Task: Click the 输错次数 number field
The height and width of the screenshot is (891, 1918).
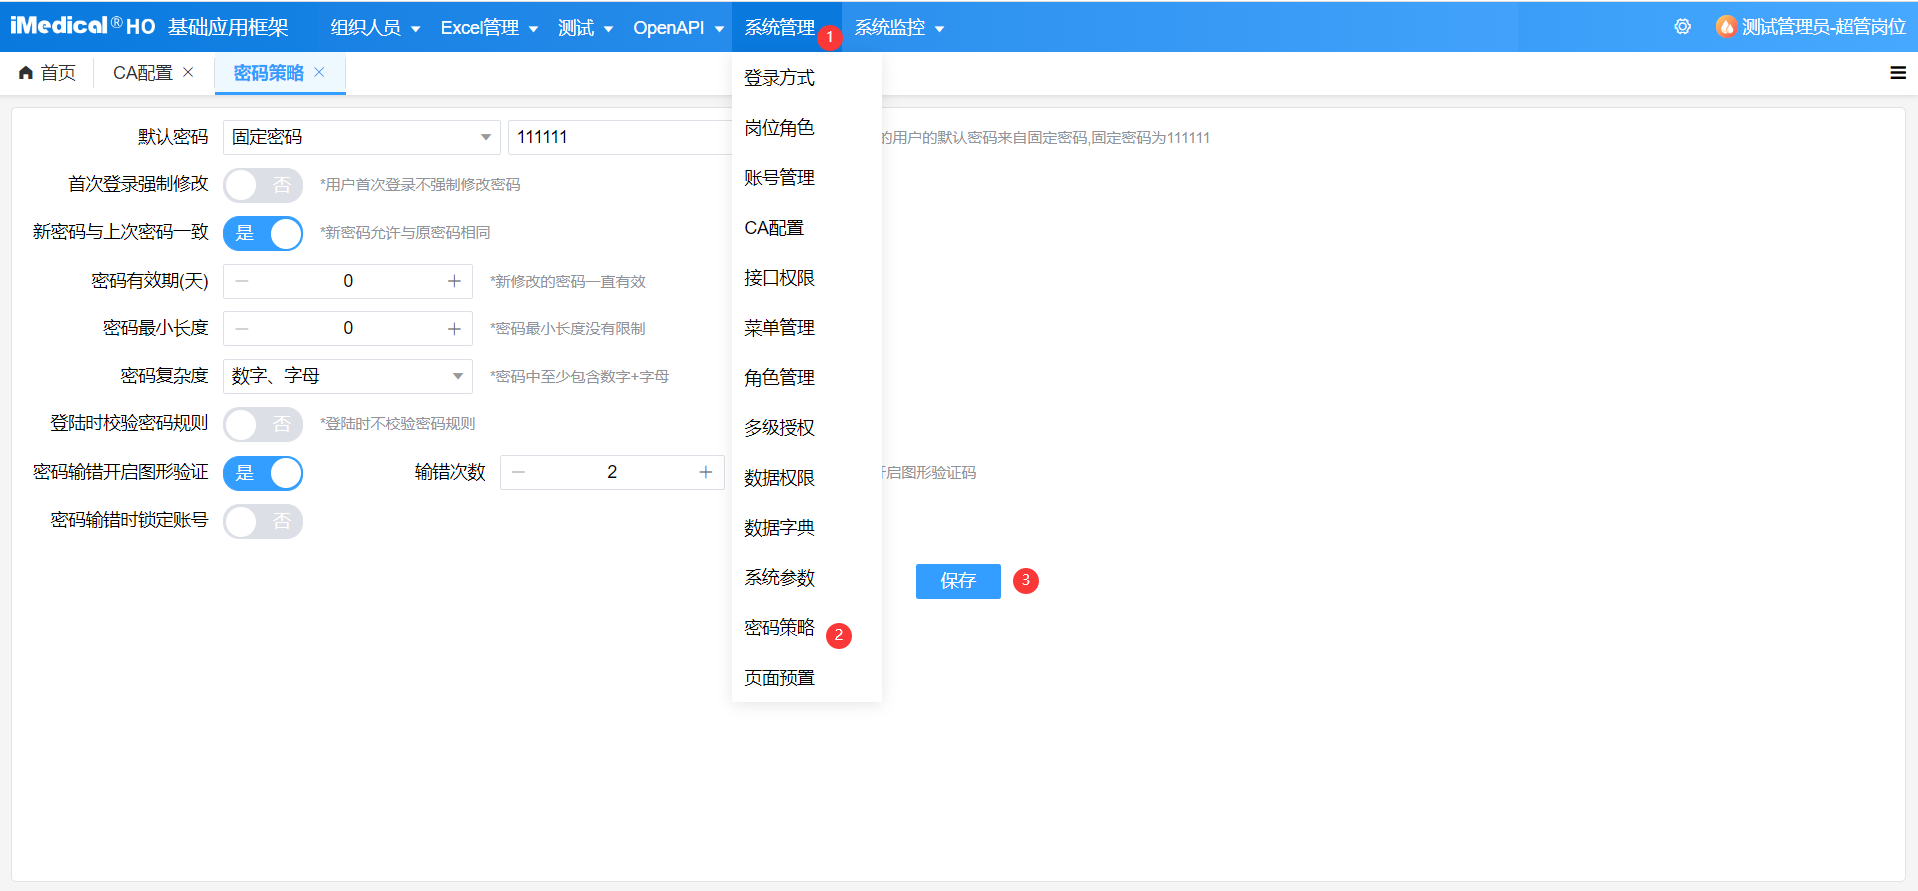Action: pos(612,472)
